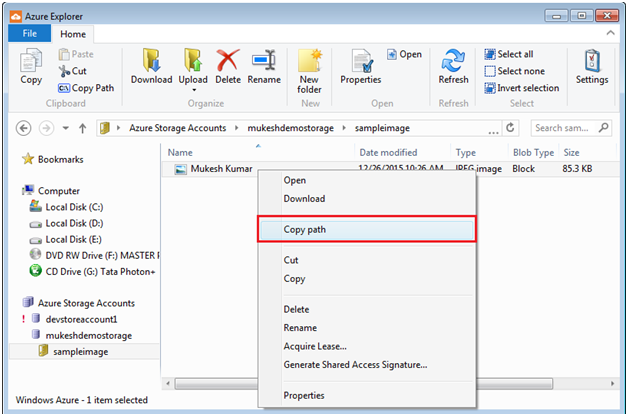628x416 pixels.
Task: Choose Open in the context menu
Action: (366, 180)
